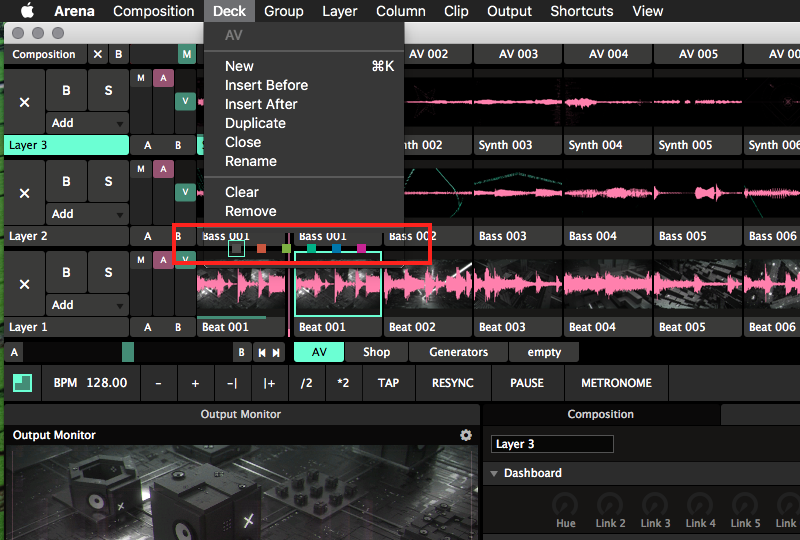Toggle the Composition master M button
Image resolution: width=800 pixels, height=540 pixels.
point(187,54)
